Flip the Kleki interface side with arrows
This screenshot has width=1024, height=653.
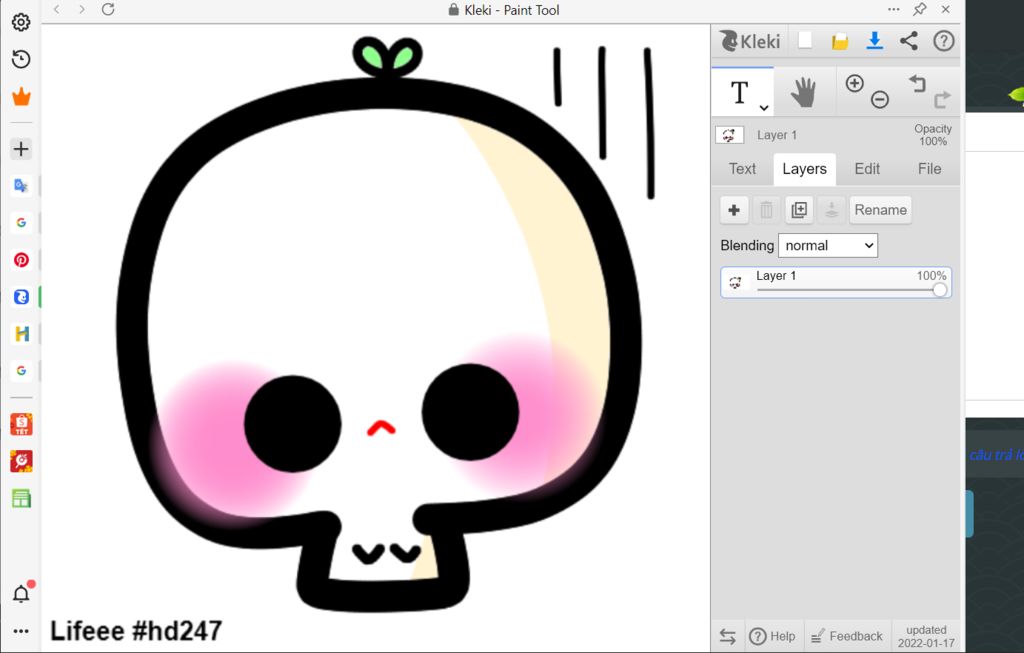click(x=728, y=636)
